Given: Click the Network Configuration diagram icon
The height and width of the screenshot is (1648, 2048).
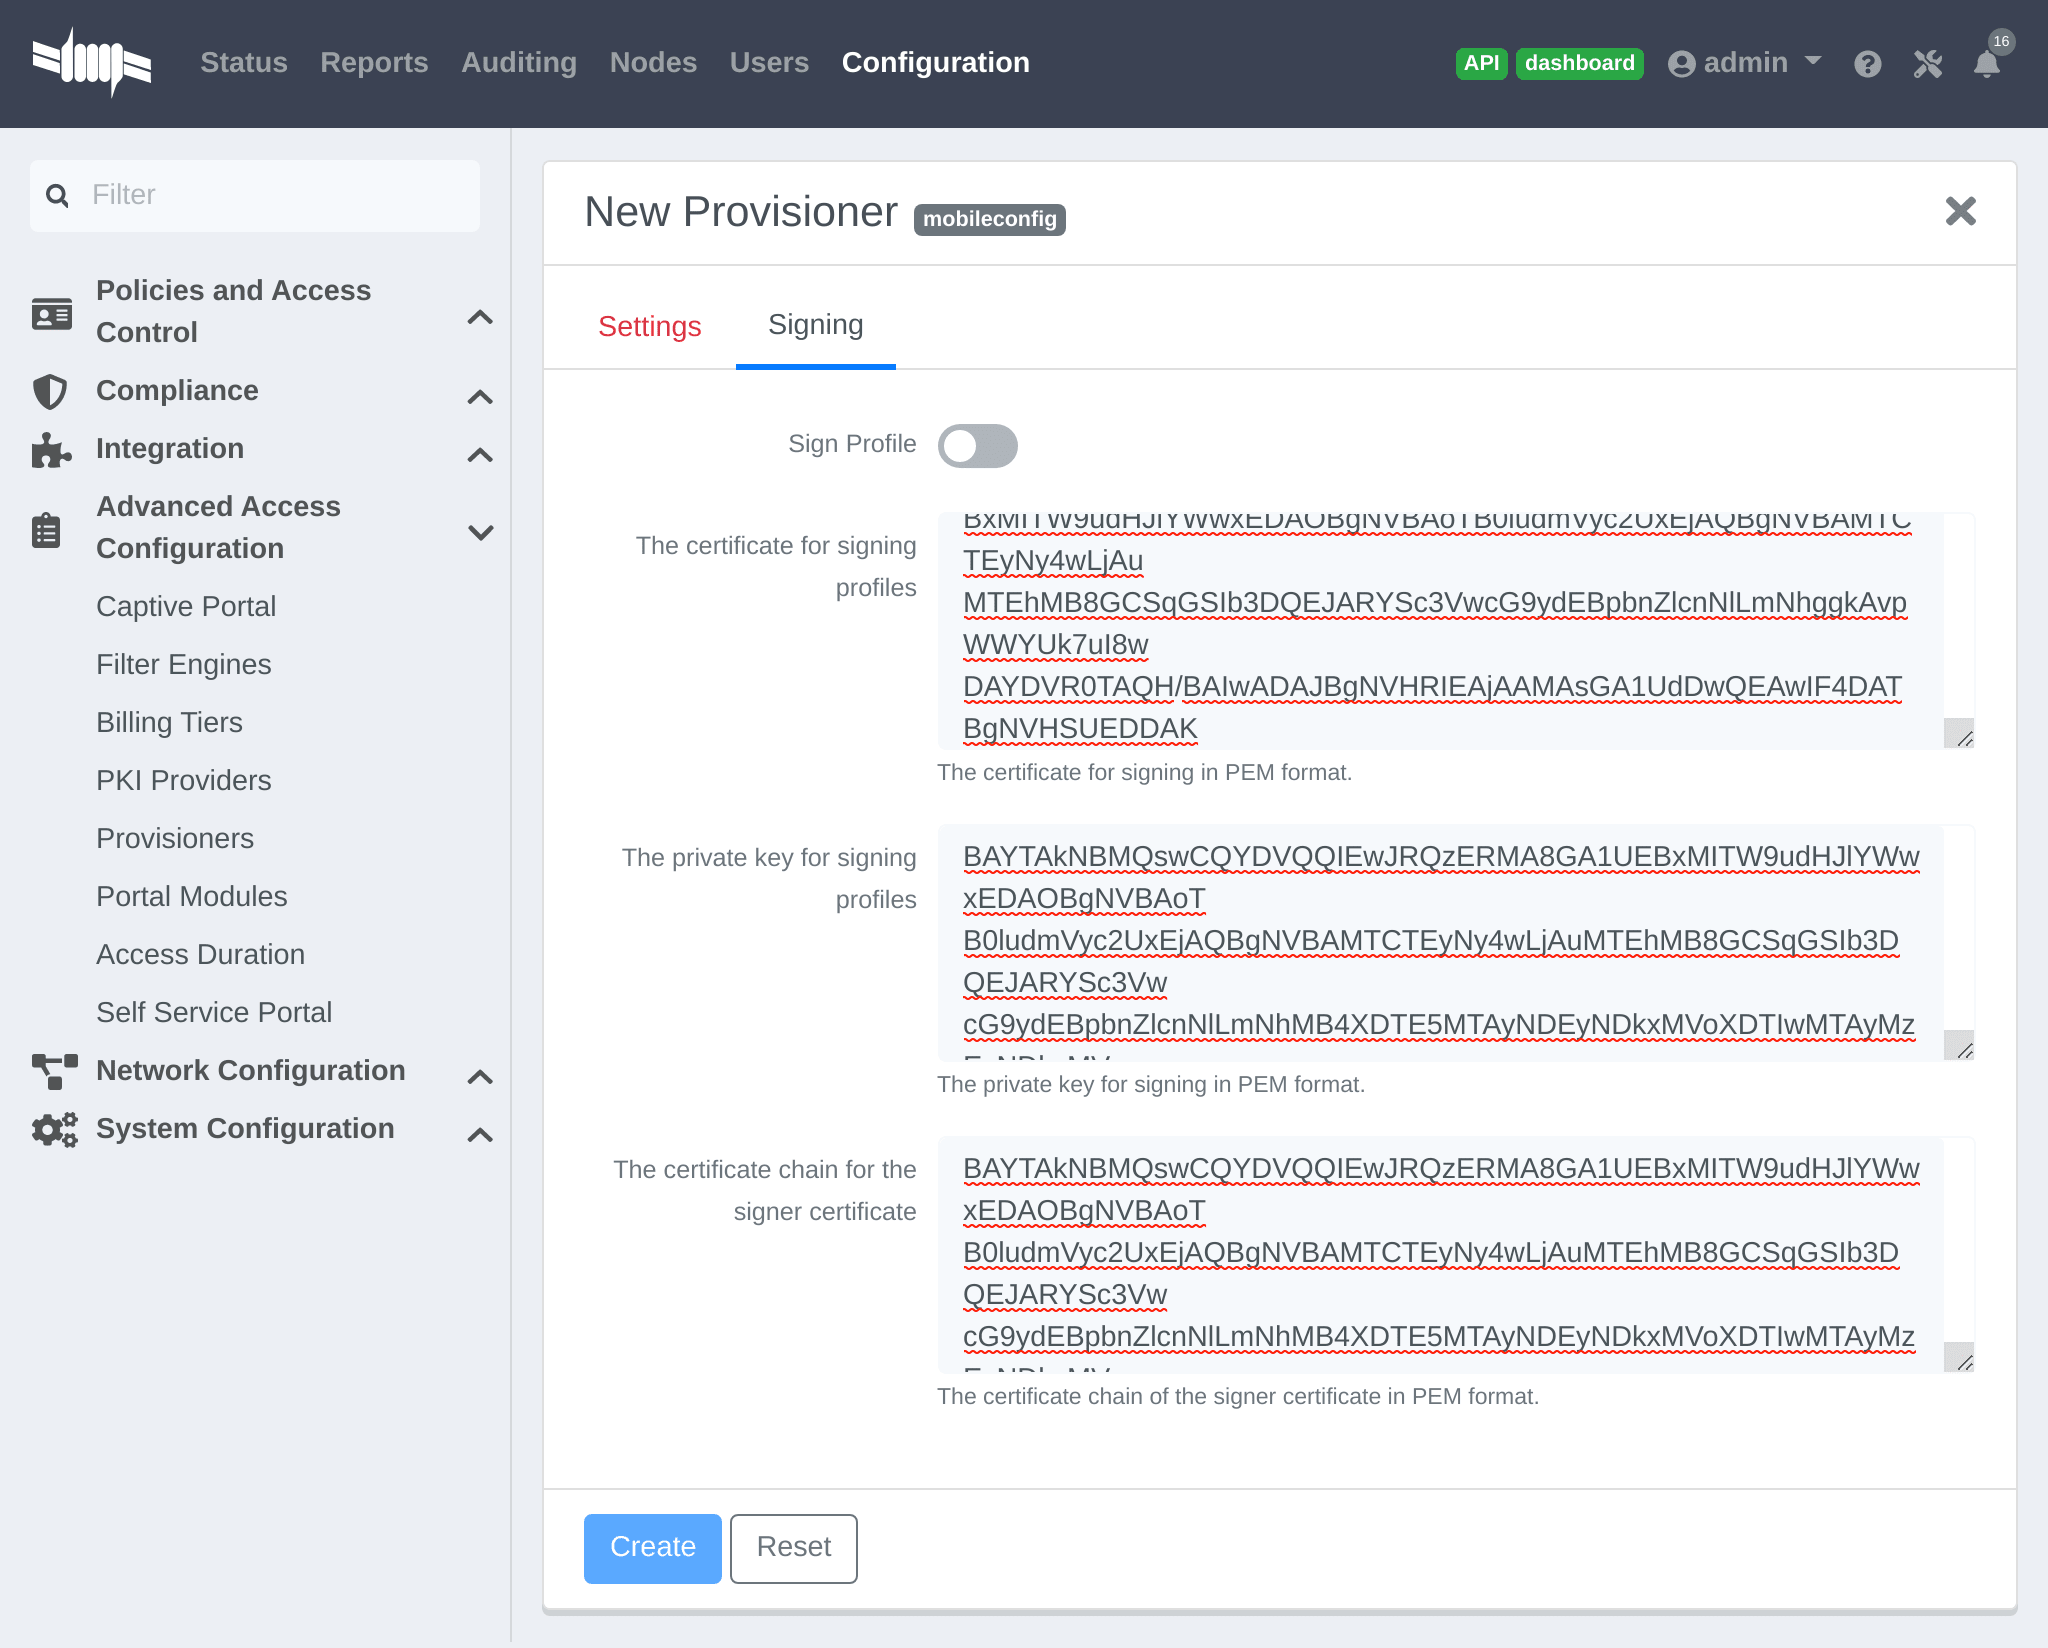Looking at the screenshot, I should 54,1071.
